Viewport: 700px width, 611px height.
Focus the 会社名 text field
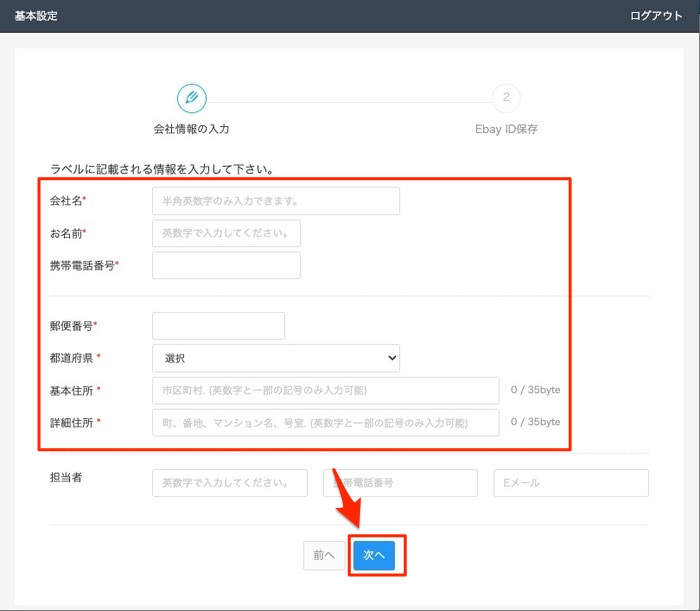tap(275, 201)
